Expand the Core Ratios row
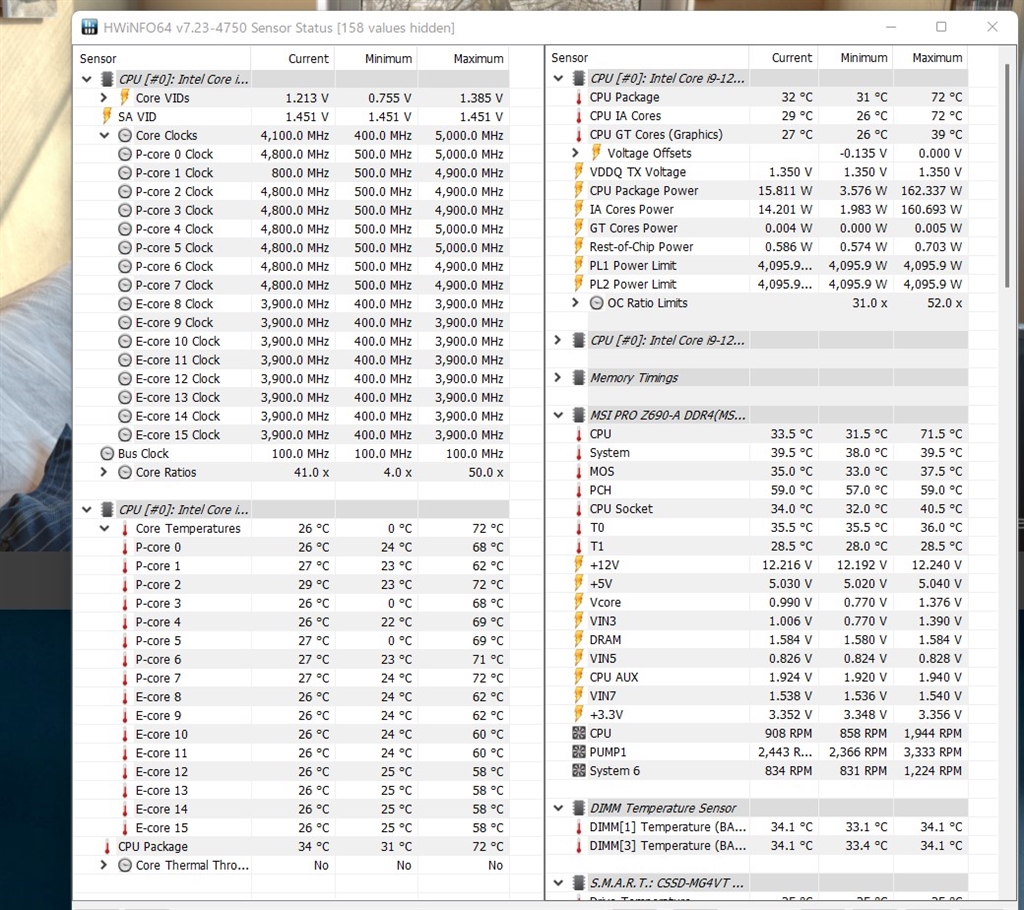The width and height of the screenshot is (1024, 910). (104, 472)
